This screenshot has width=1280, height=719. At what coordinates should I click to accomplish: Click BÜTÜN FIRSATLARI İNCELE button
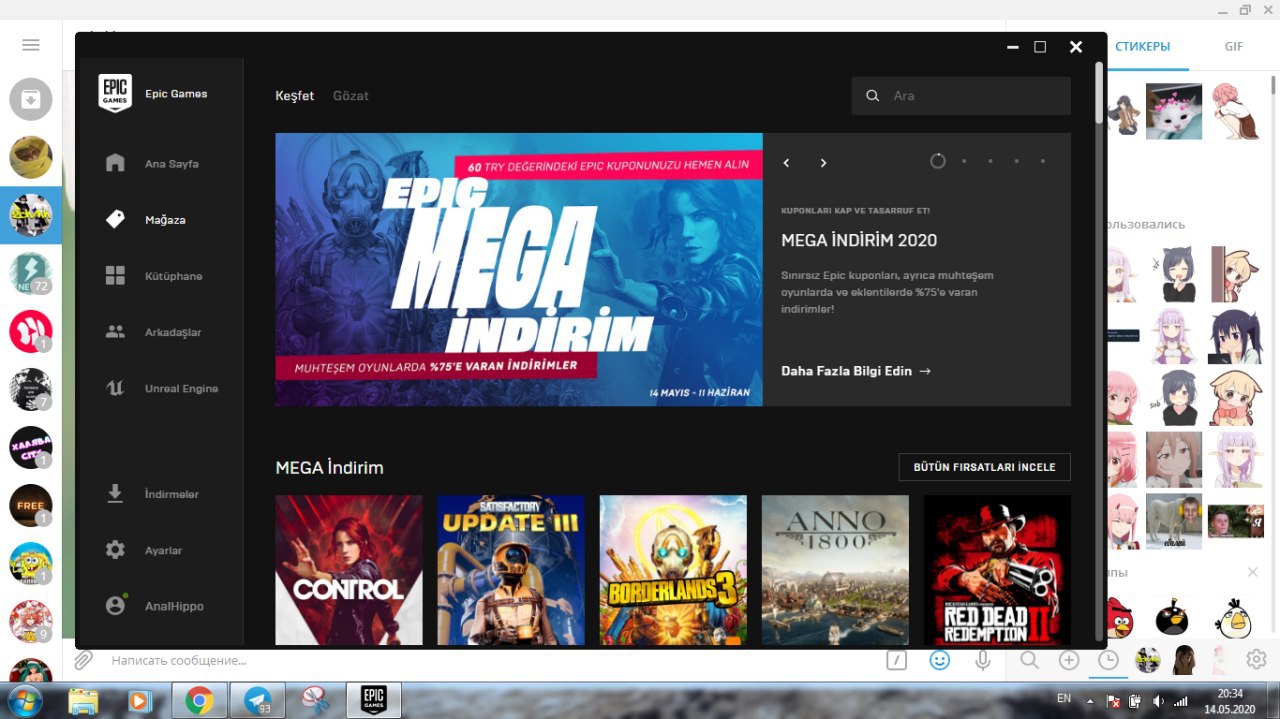984,467
